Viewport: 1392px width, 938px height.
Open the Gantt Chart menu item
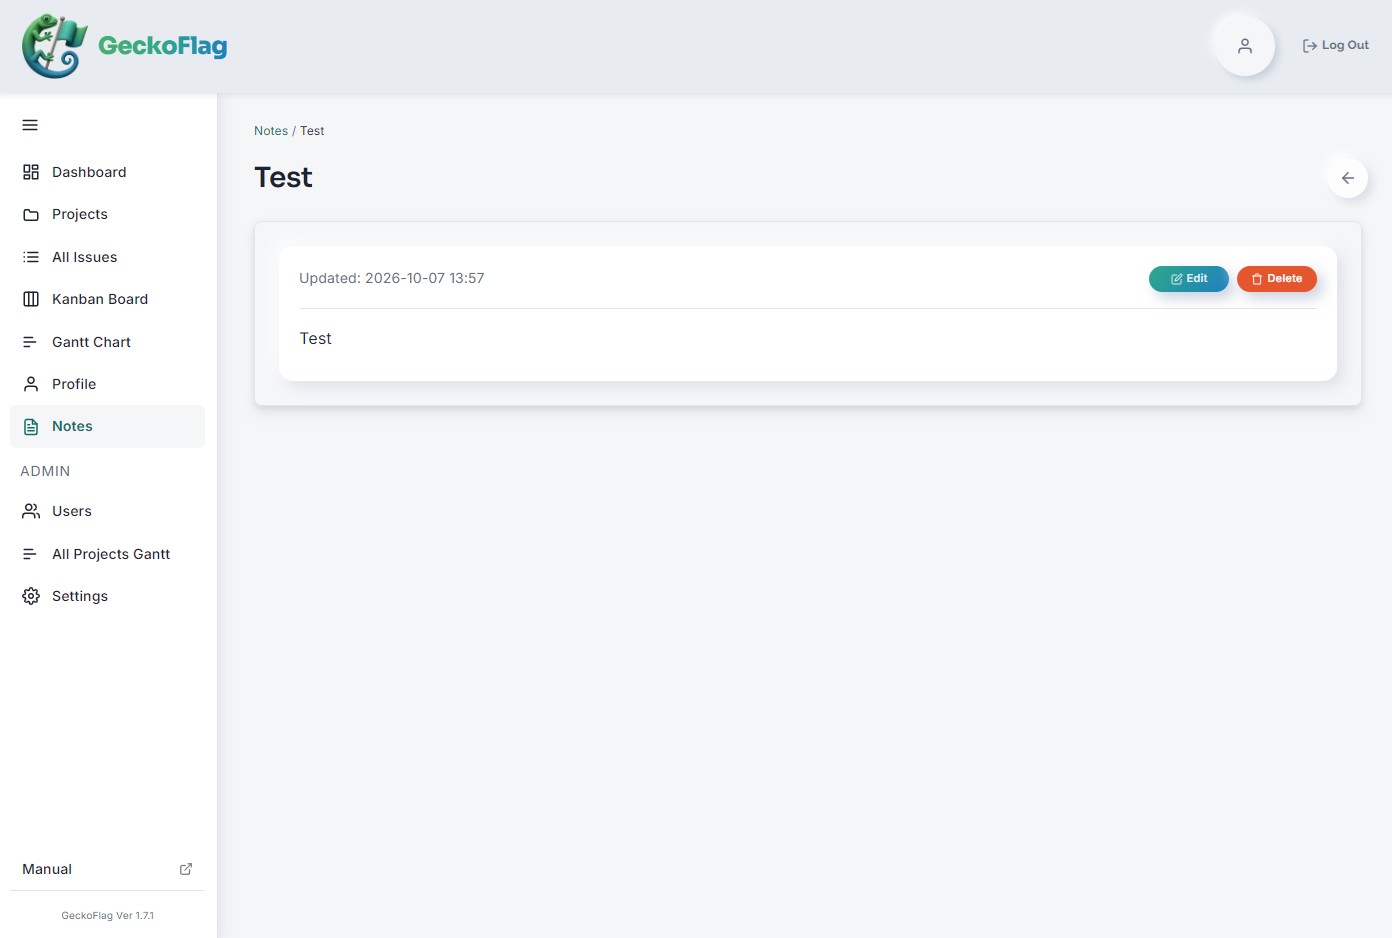pyautogui.click(x=107, y=342)
